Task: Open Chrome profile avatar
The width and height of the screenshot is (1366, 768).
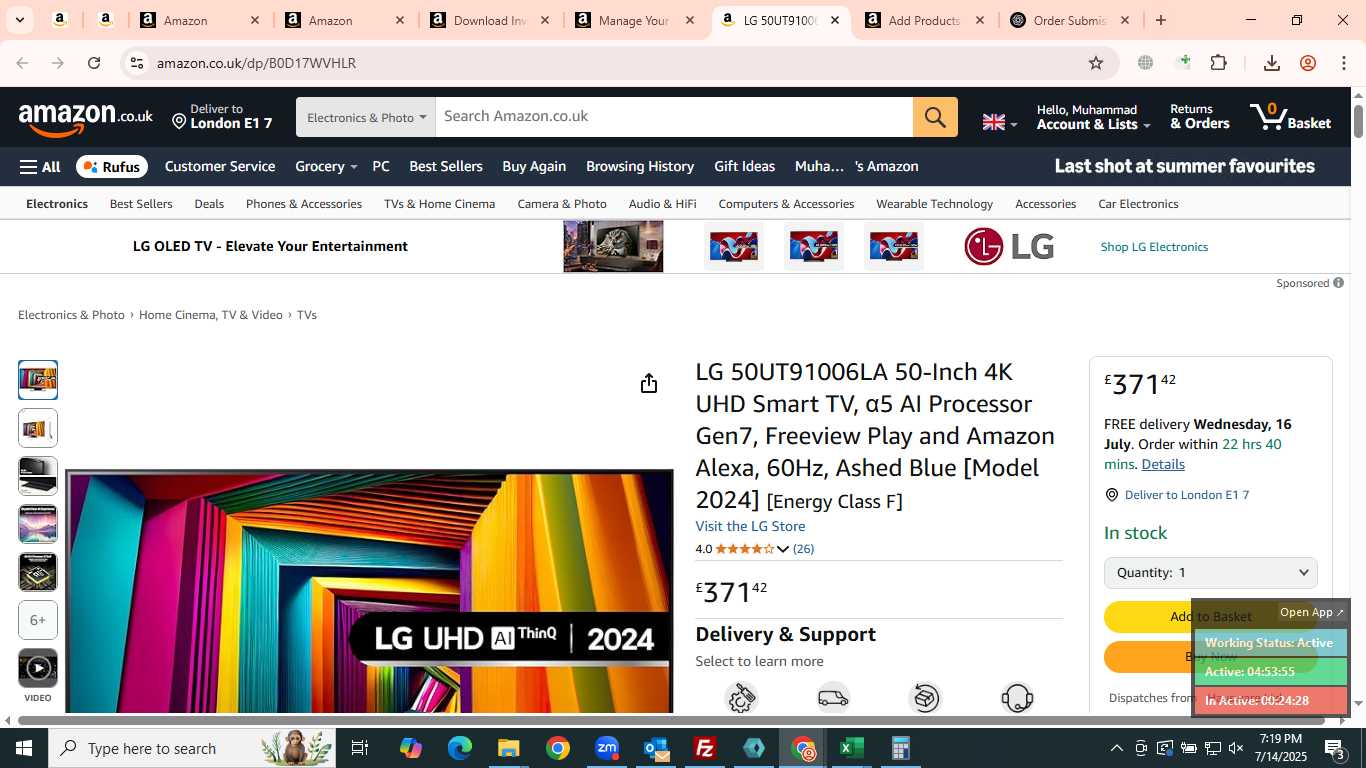Action: pos(1308,63)
